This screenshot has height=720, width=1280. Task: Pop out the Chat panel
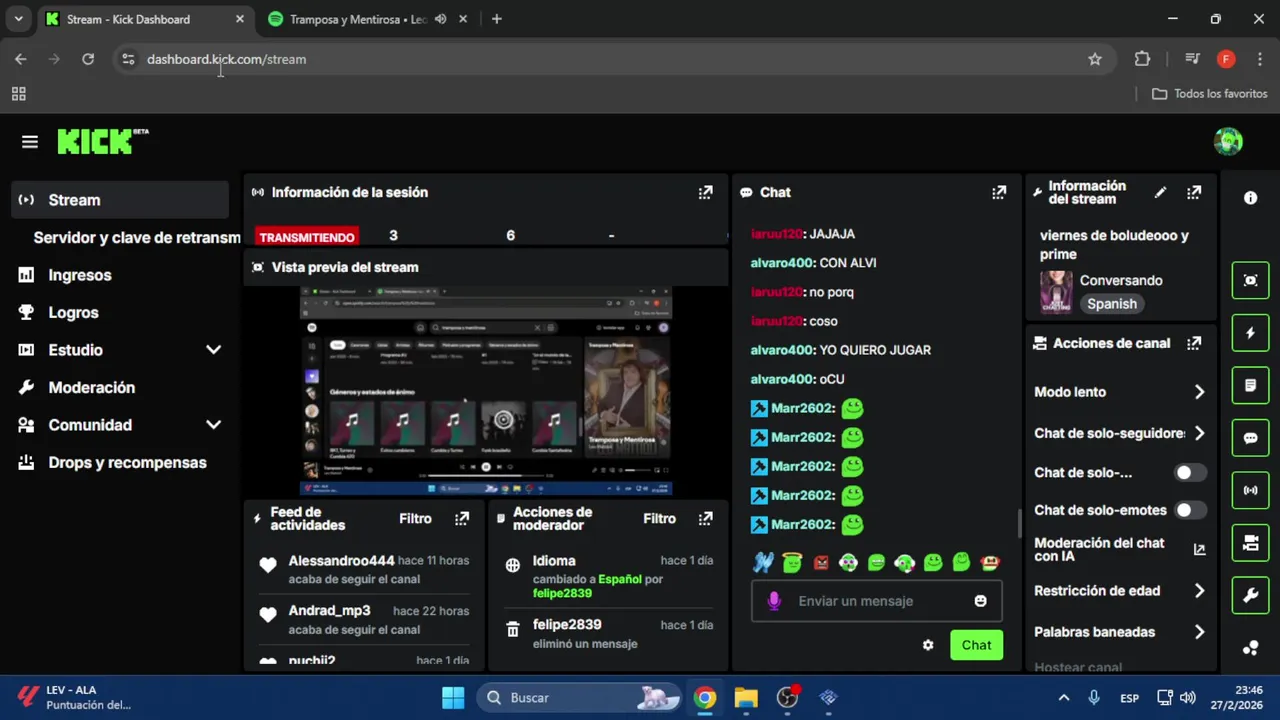(x=999, y=193)
